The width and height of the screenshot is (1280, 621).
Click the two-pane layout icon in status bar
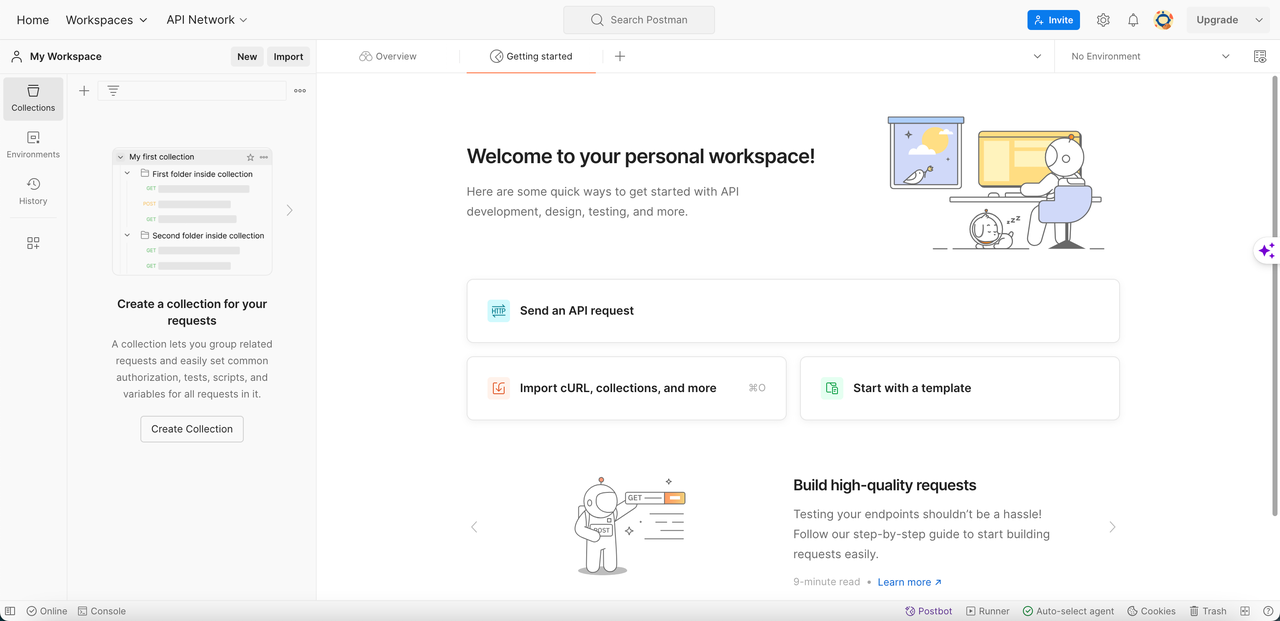(1245, 611)
